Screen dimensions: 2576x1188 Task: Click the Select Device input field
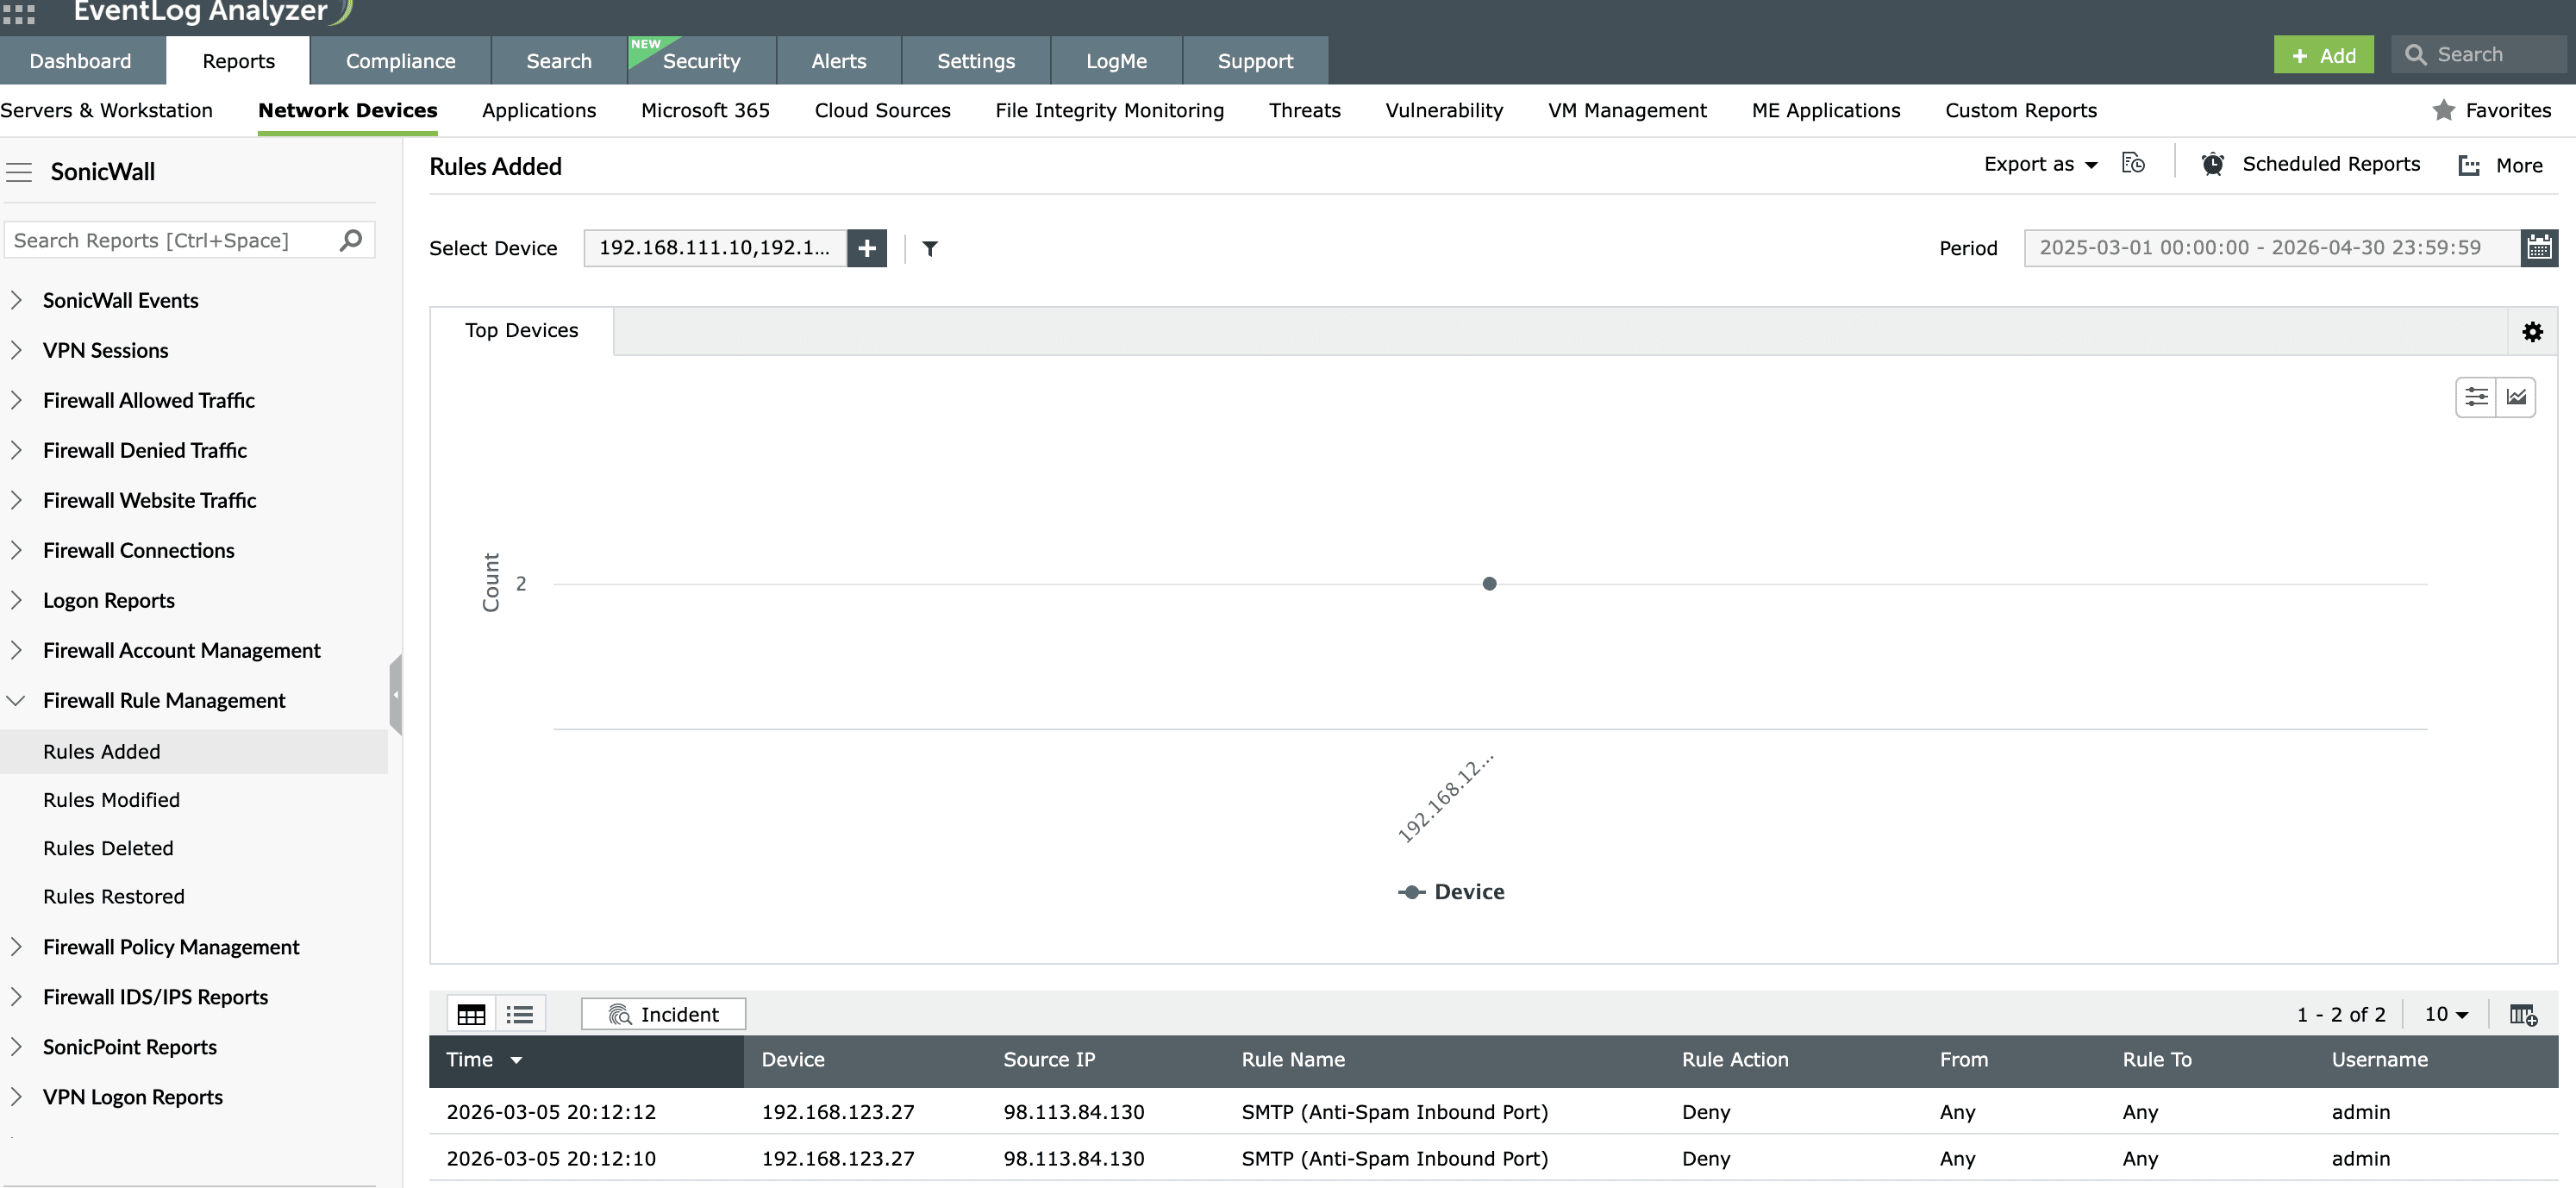714,248
